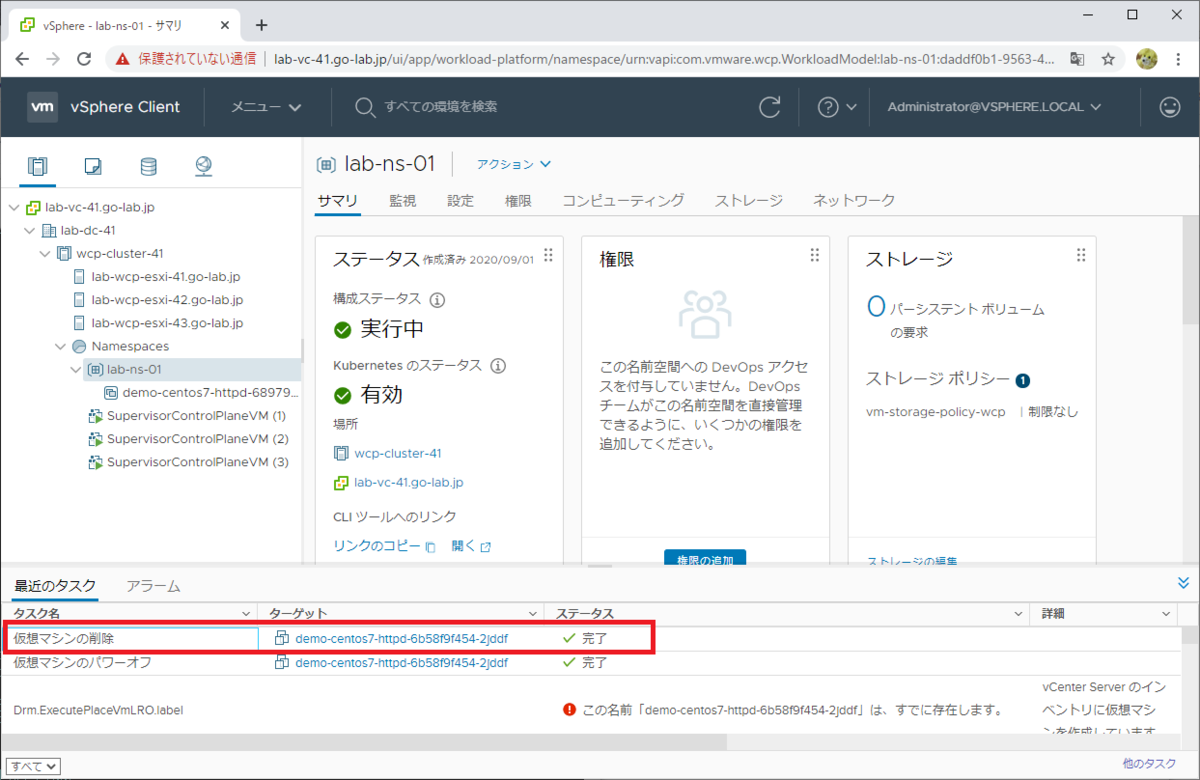The width and height of the screenshot is (1200, 780).
Task: Click drag handle on ステータス card
Action: click(547, 255)
